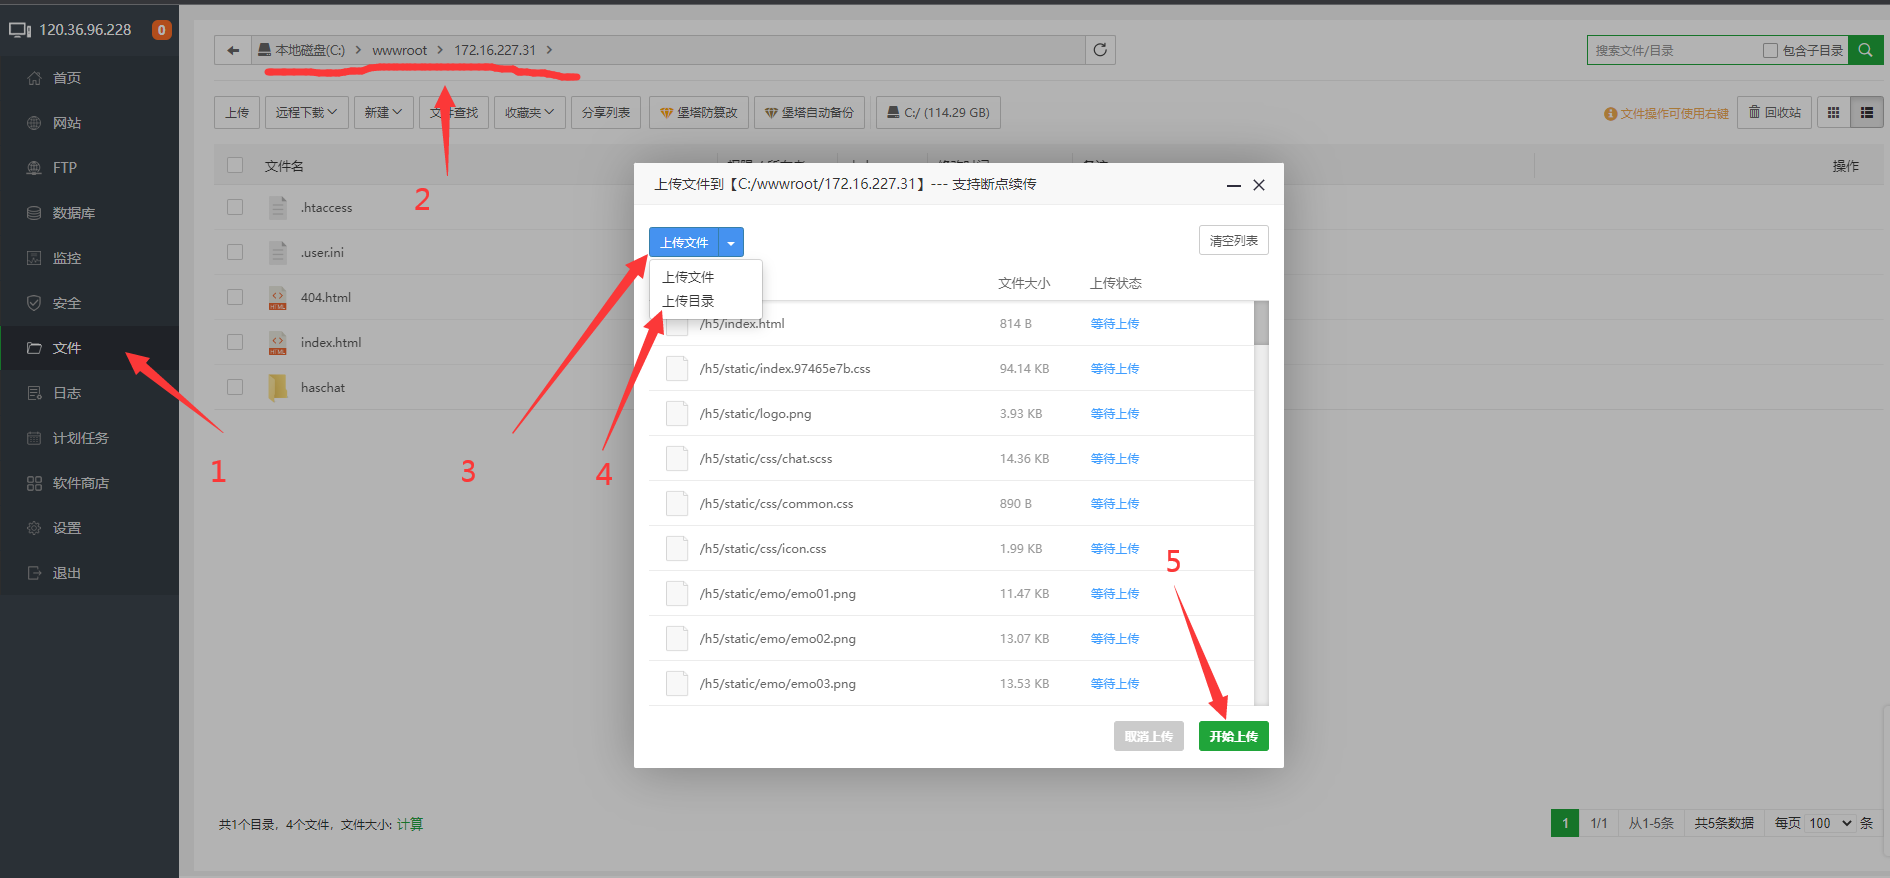Click the 首页 home icon in sidebar

point(34,78)
